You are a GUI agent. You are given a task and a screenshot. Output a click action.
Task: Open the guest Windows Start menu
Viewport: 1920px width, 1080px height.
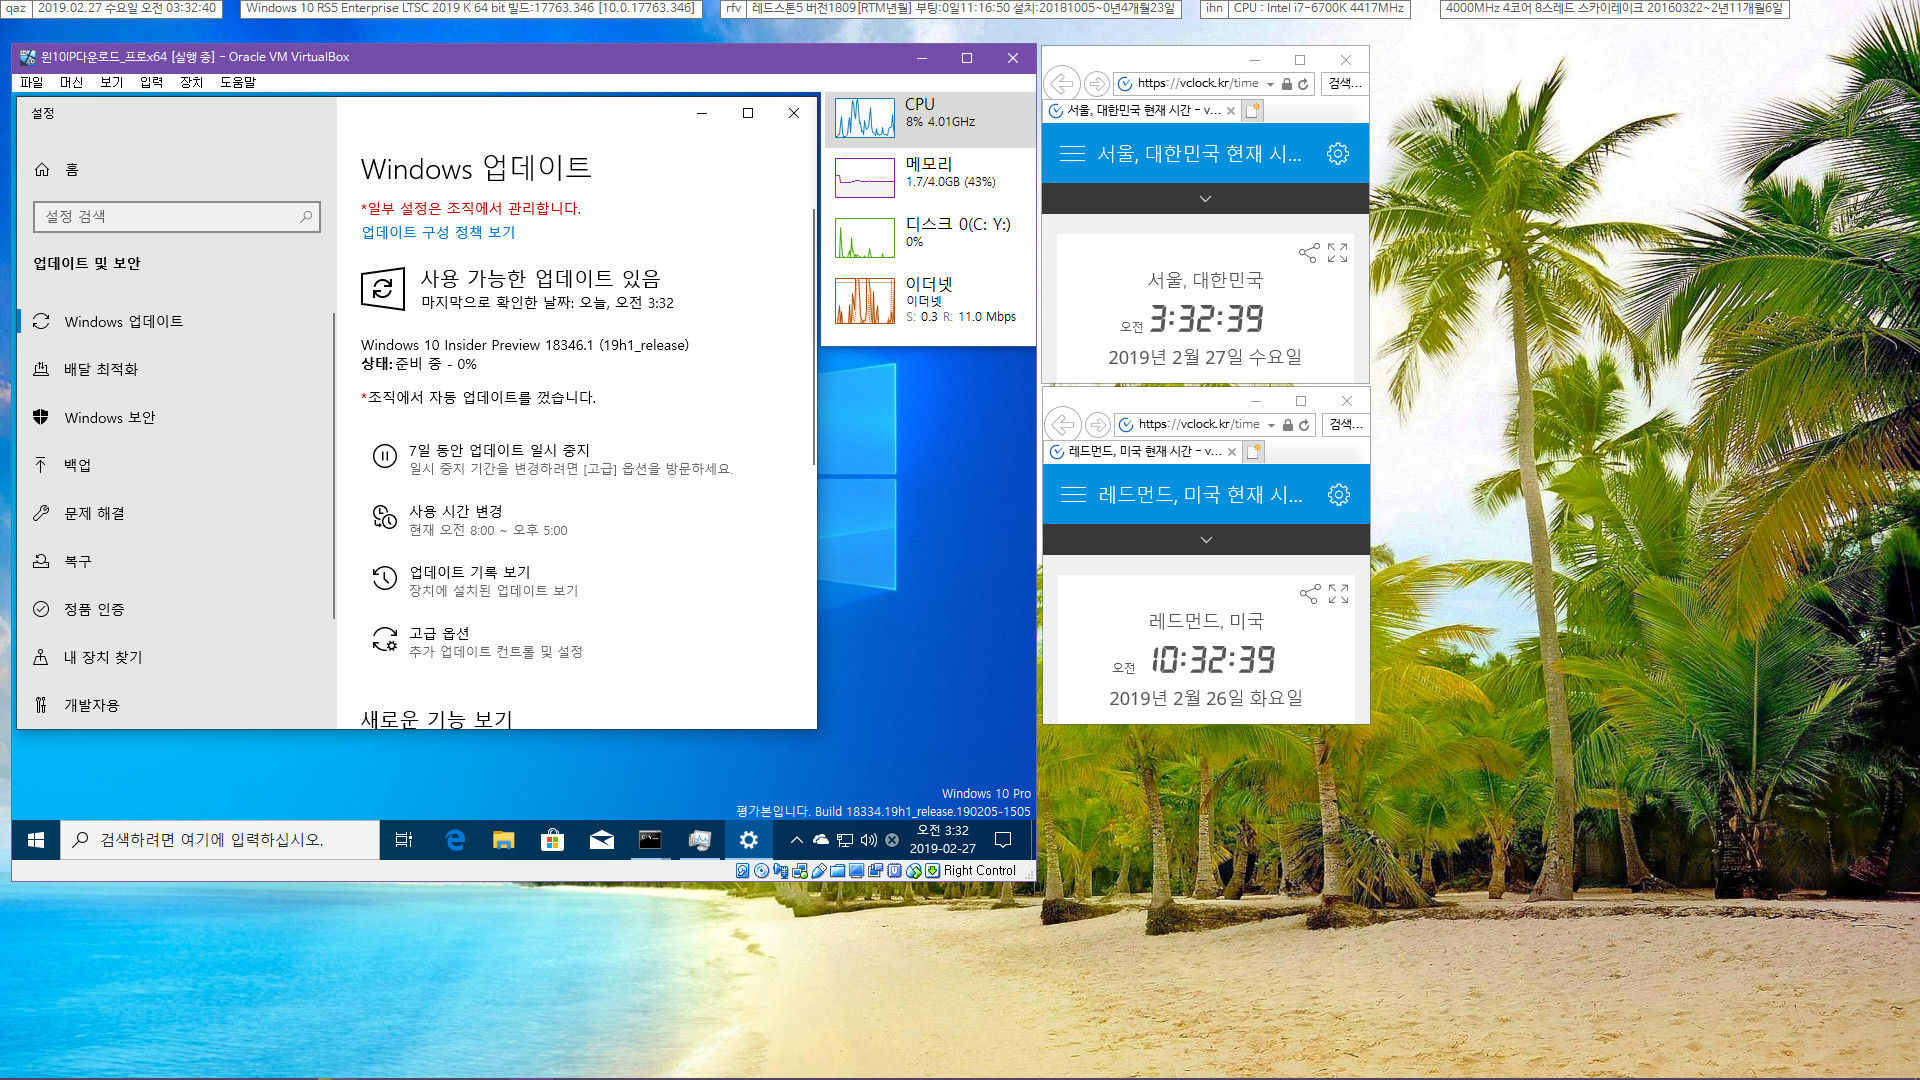tap(36, 840)
